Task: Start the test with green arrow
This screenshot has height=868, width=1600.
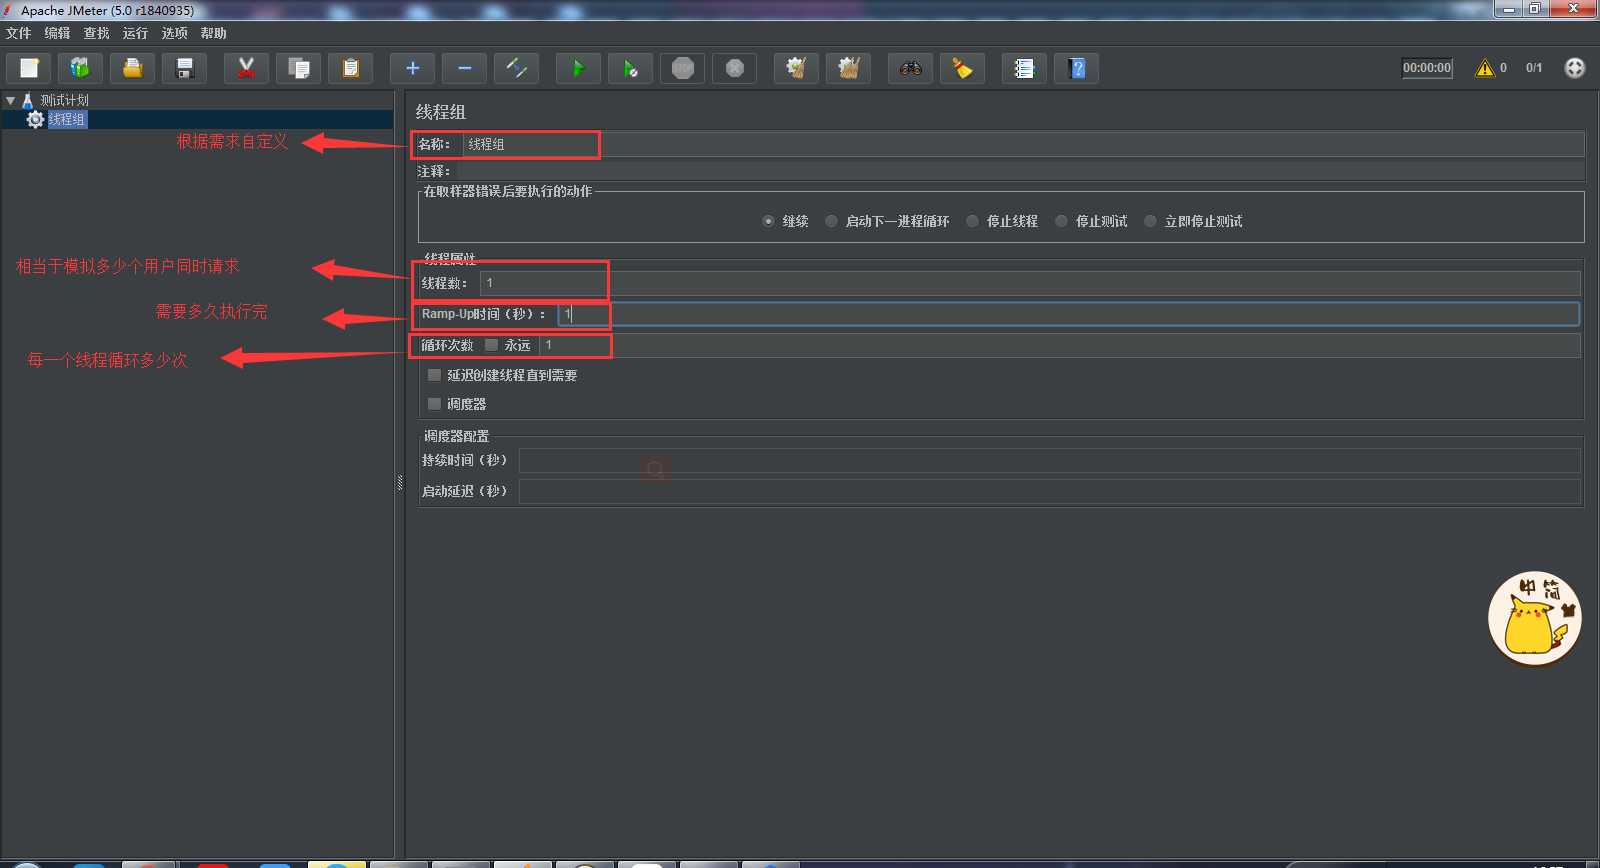Action: coord(578,68)
